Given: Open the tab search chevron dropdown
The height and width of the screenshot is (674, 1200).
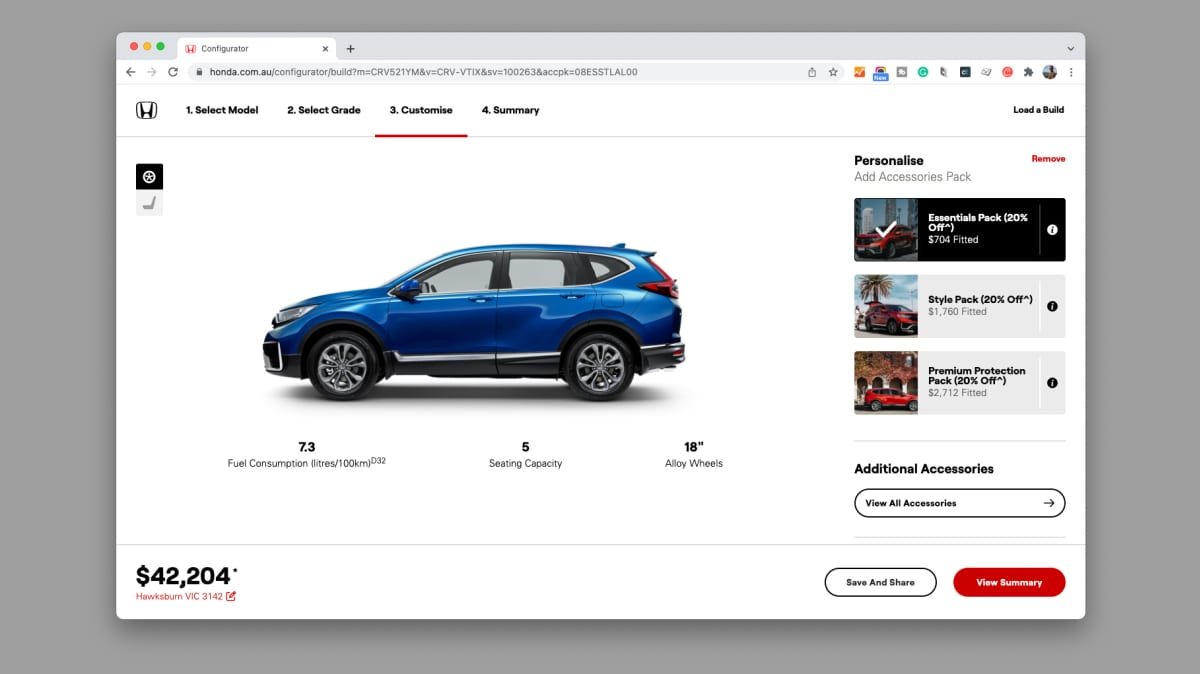Looking at the screenshot, I should (1070, 48).
